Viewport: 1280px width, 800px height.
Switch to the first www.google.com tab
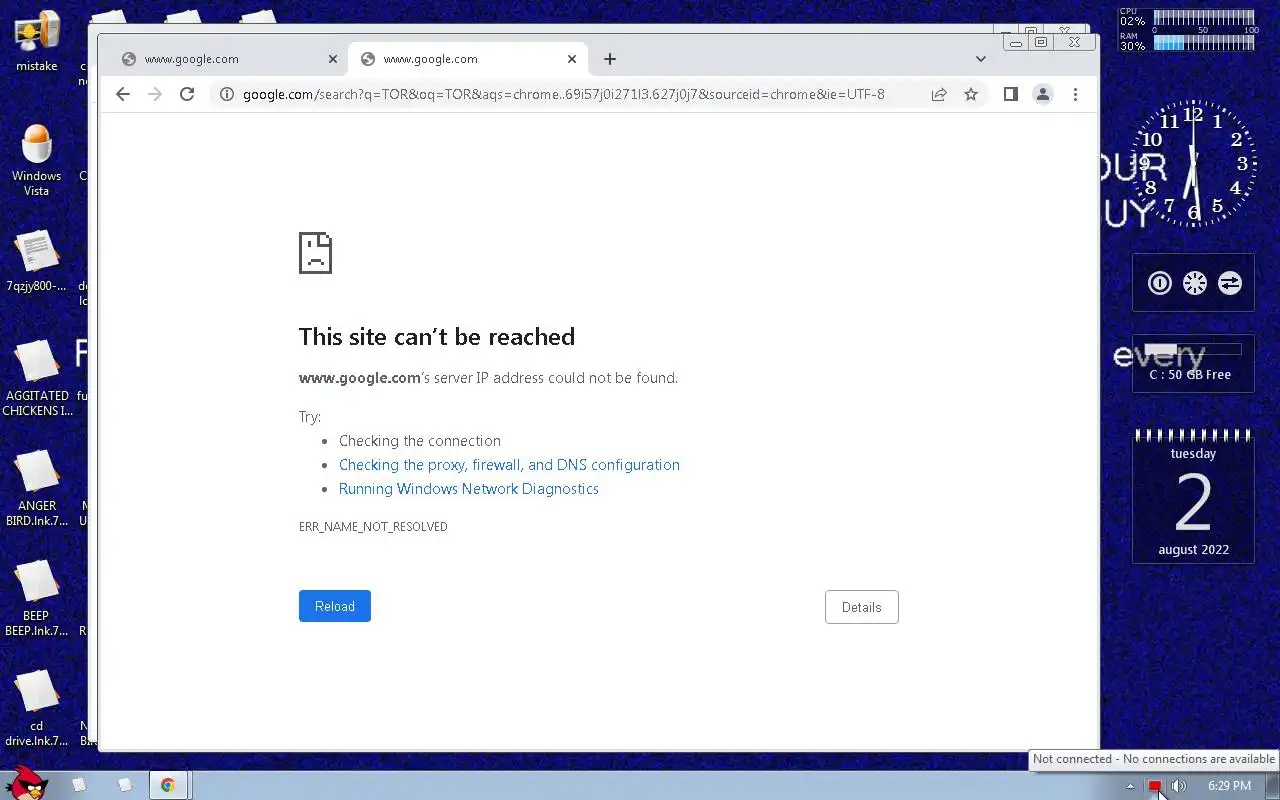pos(229,59)
